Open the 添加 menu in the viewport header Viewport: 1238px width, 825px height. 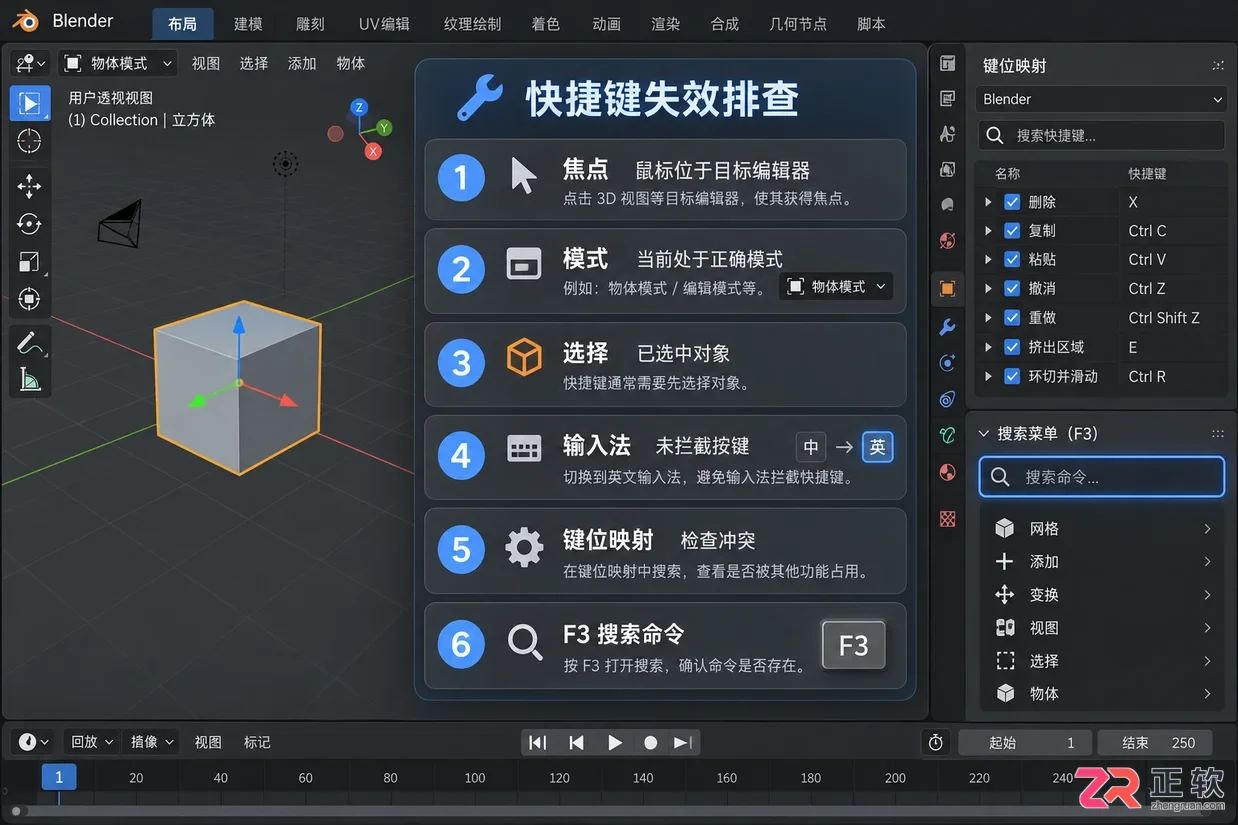coord(302,63)
